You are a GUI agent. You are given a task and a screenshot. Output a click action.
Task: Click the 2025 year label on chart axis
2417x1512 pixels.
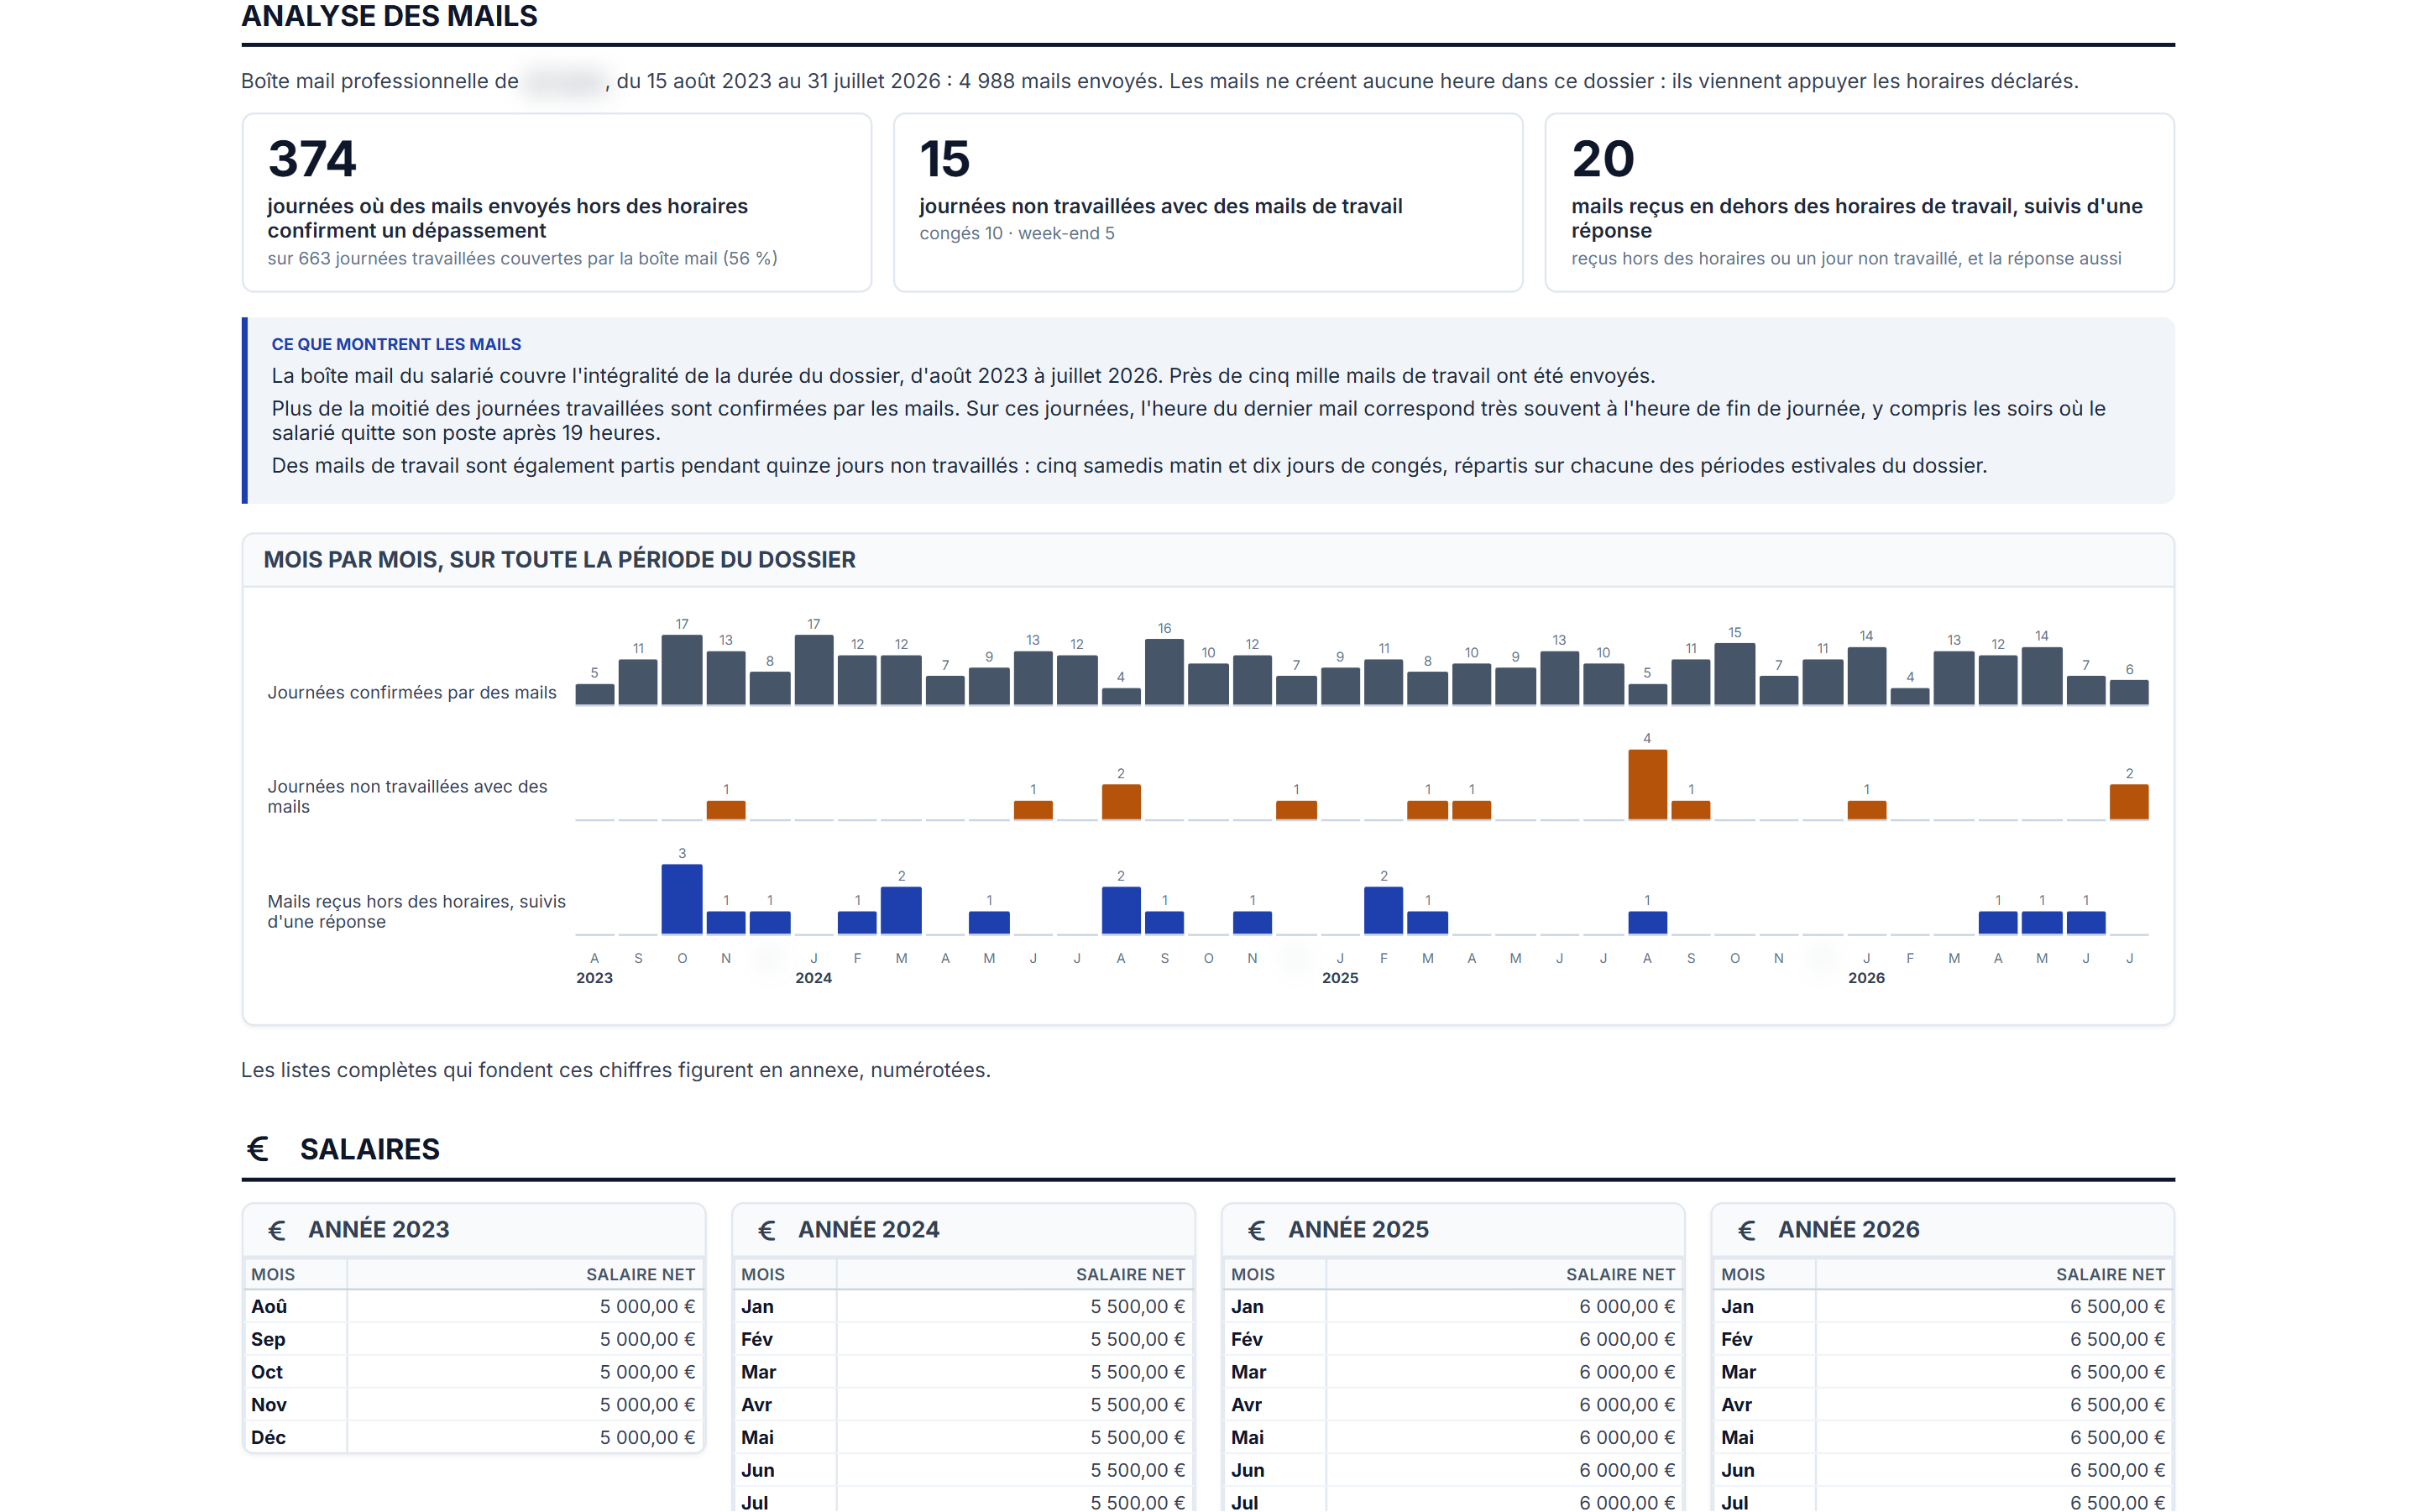(x=1340, y=978)
